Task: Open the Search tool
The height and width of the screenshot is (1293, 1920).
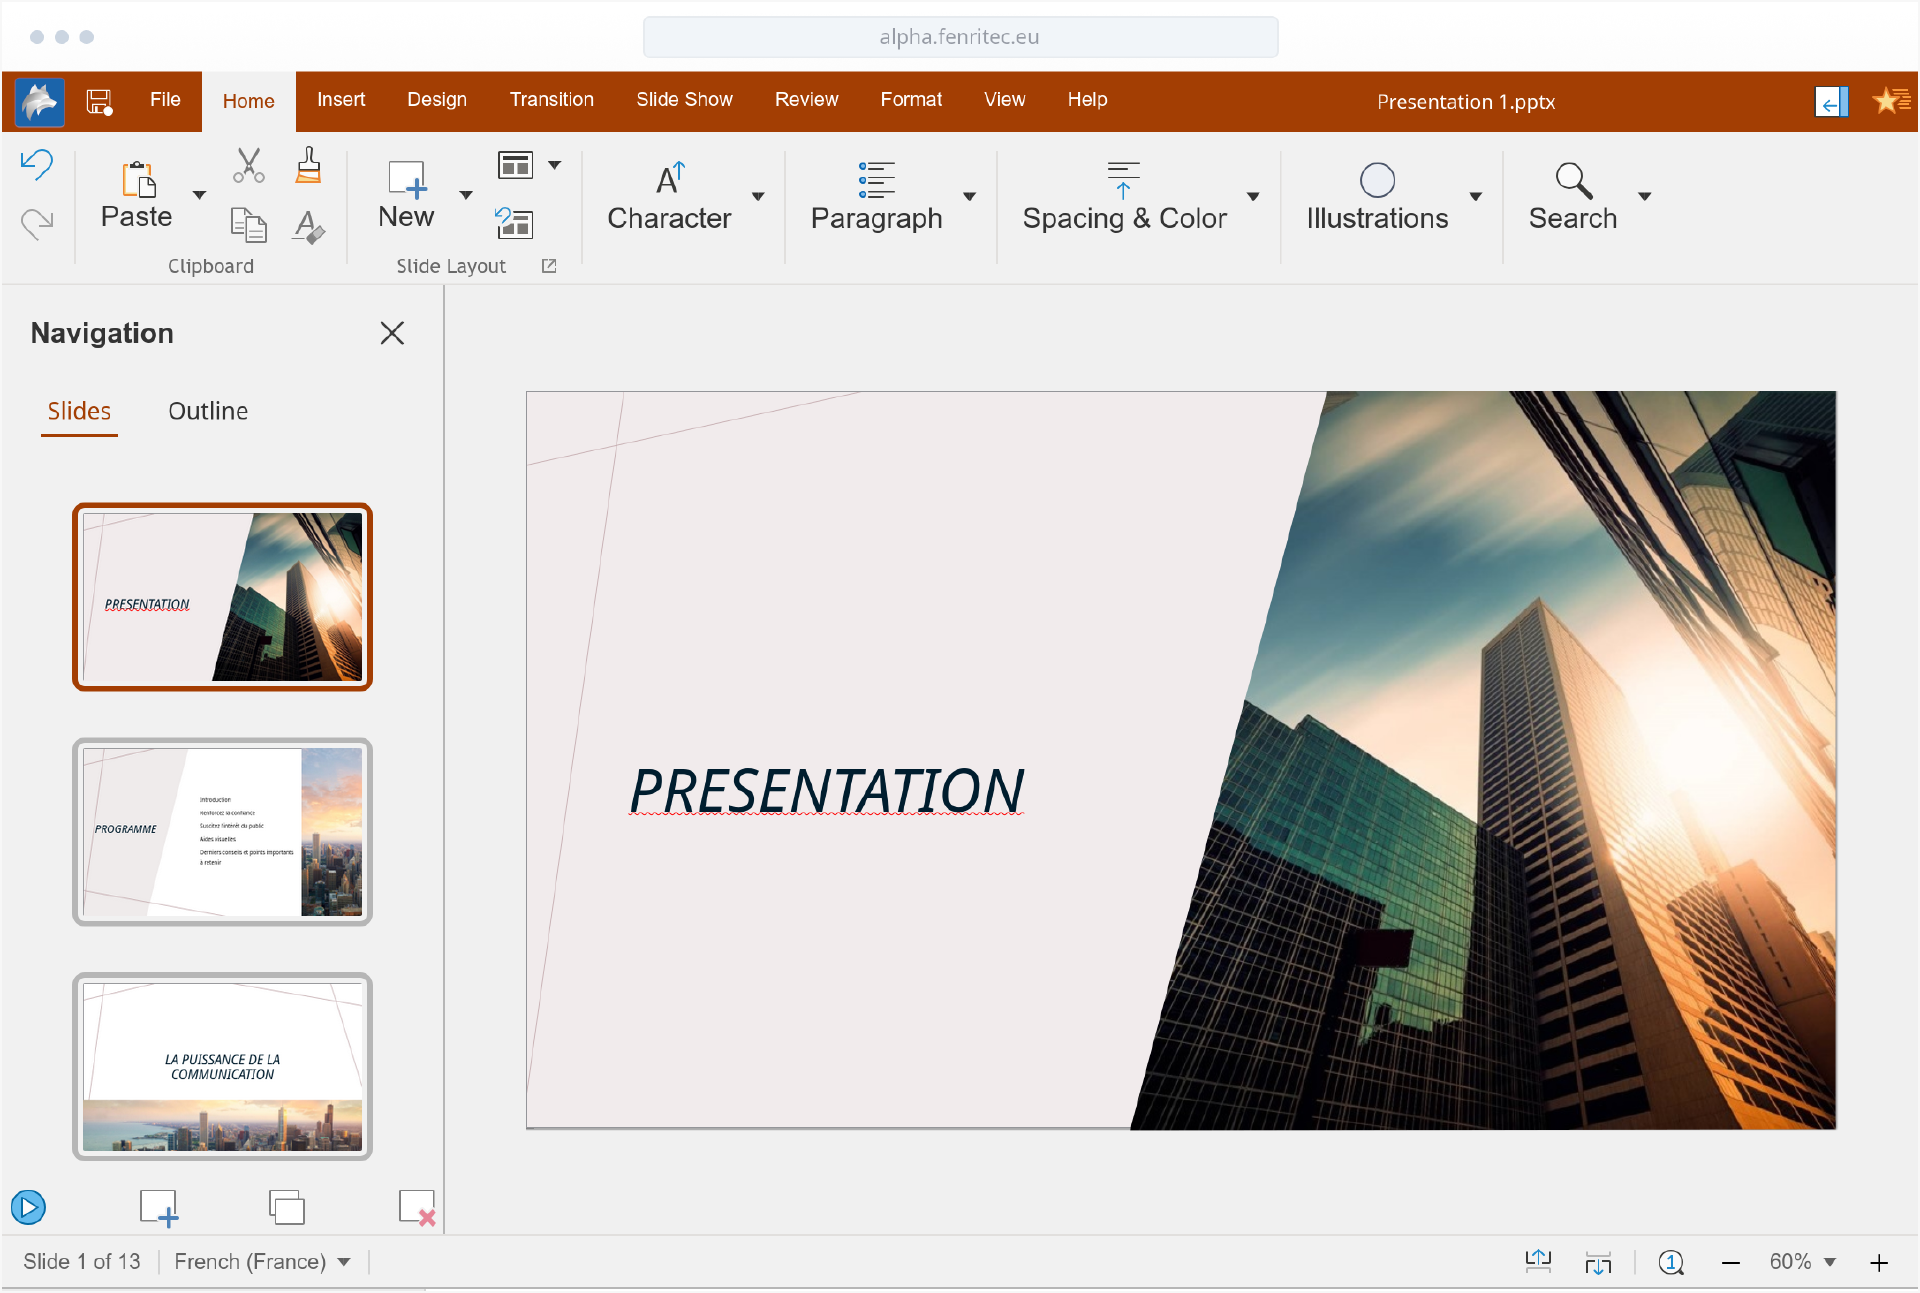Action: point(1573,195)
